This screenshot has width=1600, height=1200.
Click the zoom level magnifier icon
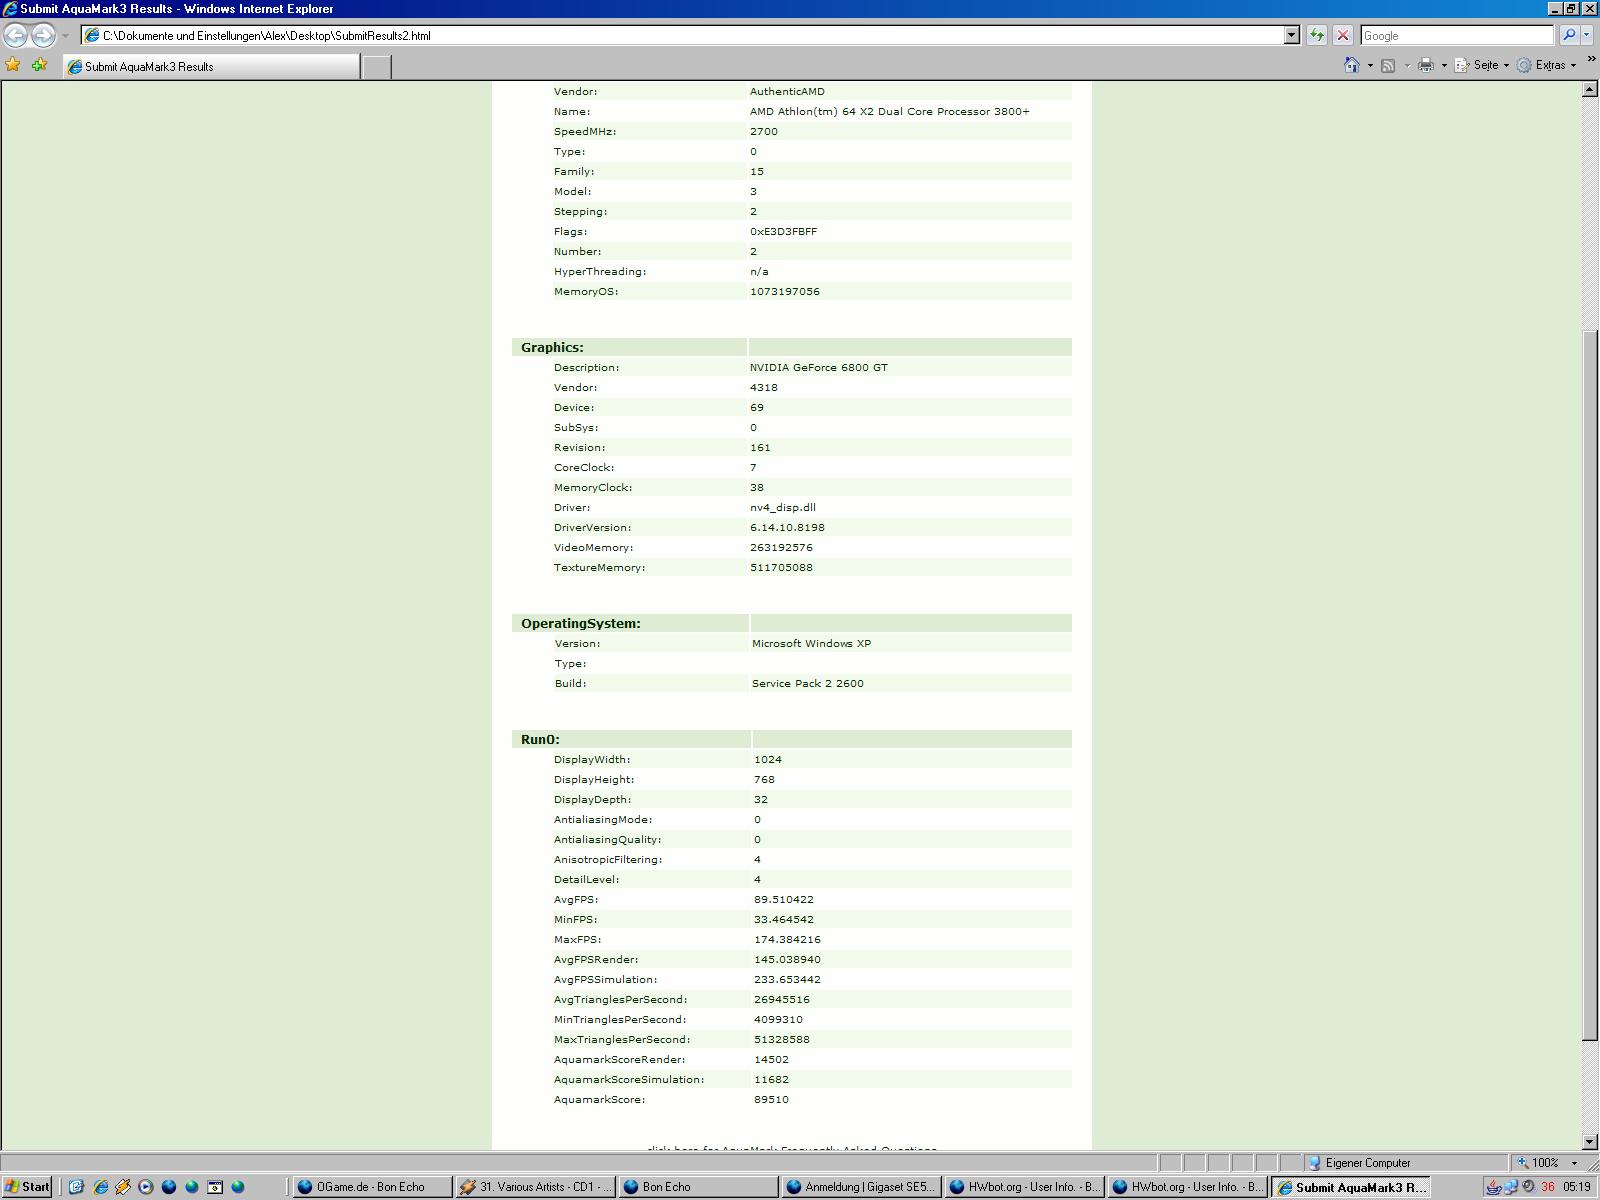(x=1523, y=1163)
